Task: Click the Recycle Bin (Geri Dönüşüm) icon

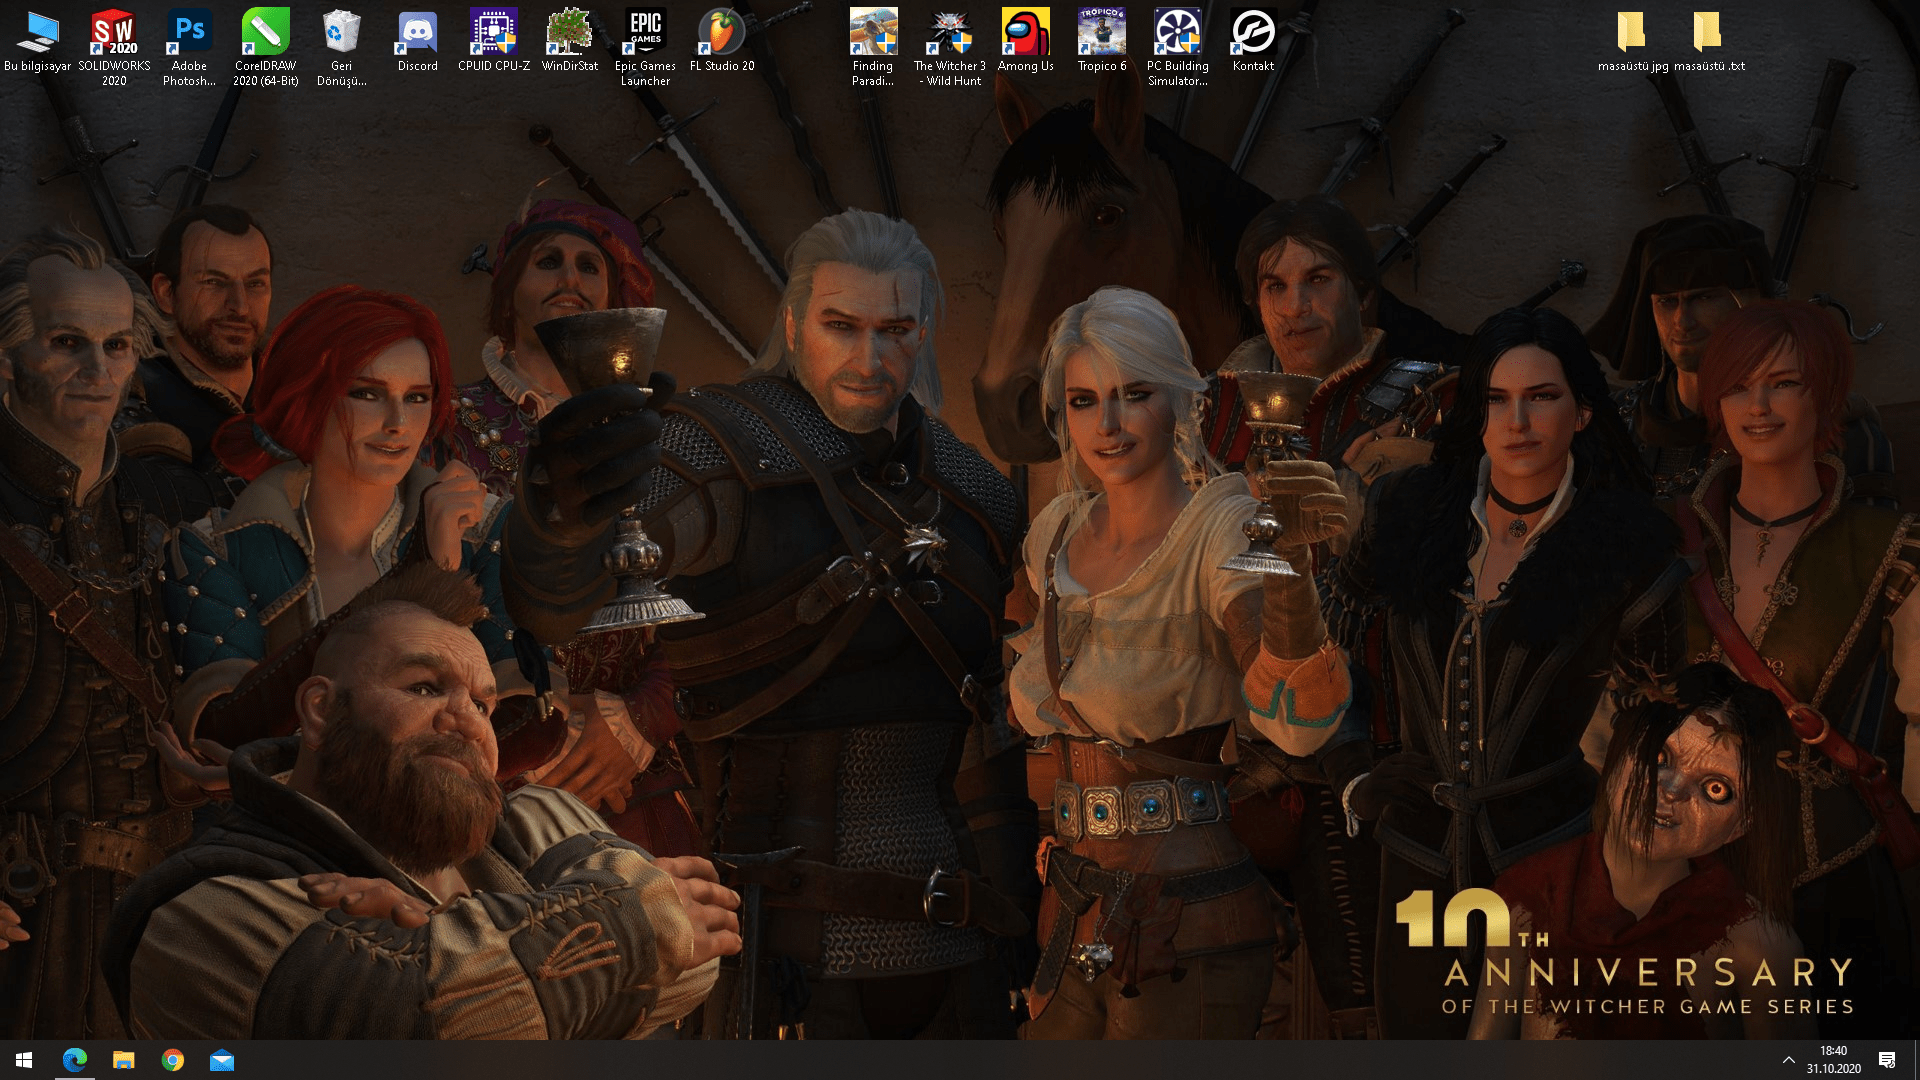Action: tap(341, 33)
